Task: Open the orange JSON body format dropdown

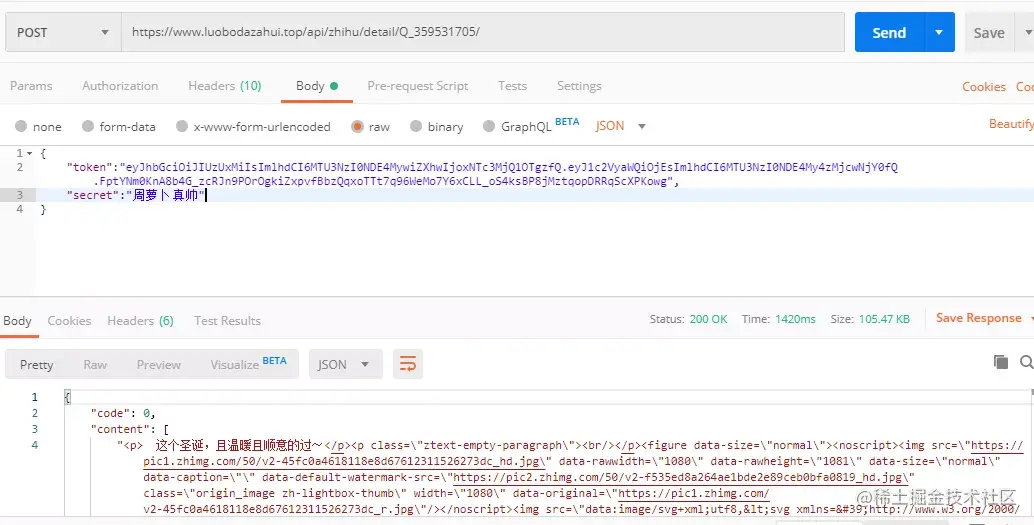Action: (x=621, y=126)
